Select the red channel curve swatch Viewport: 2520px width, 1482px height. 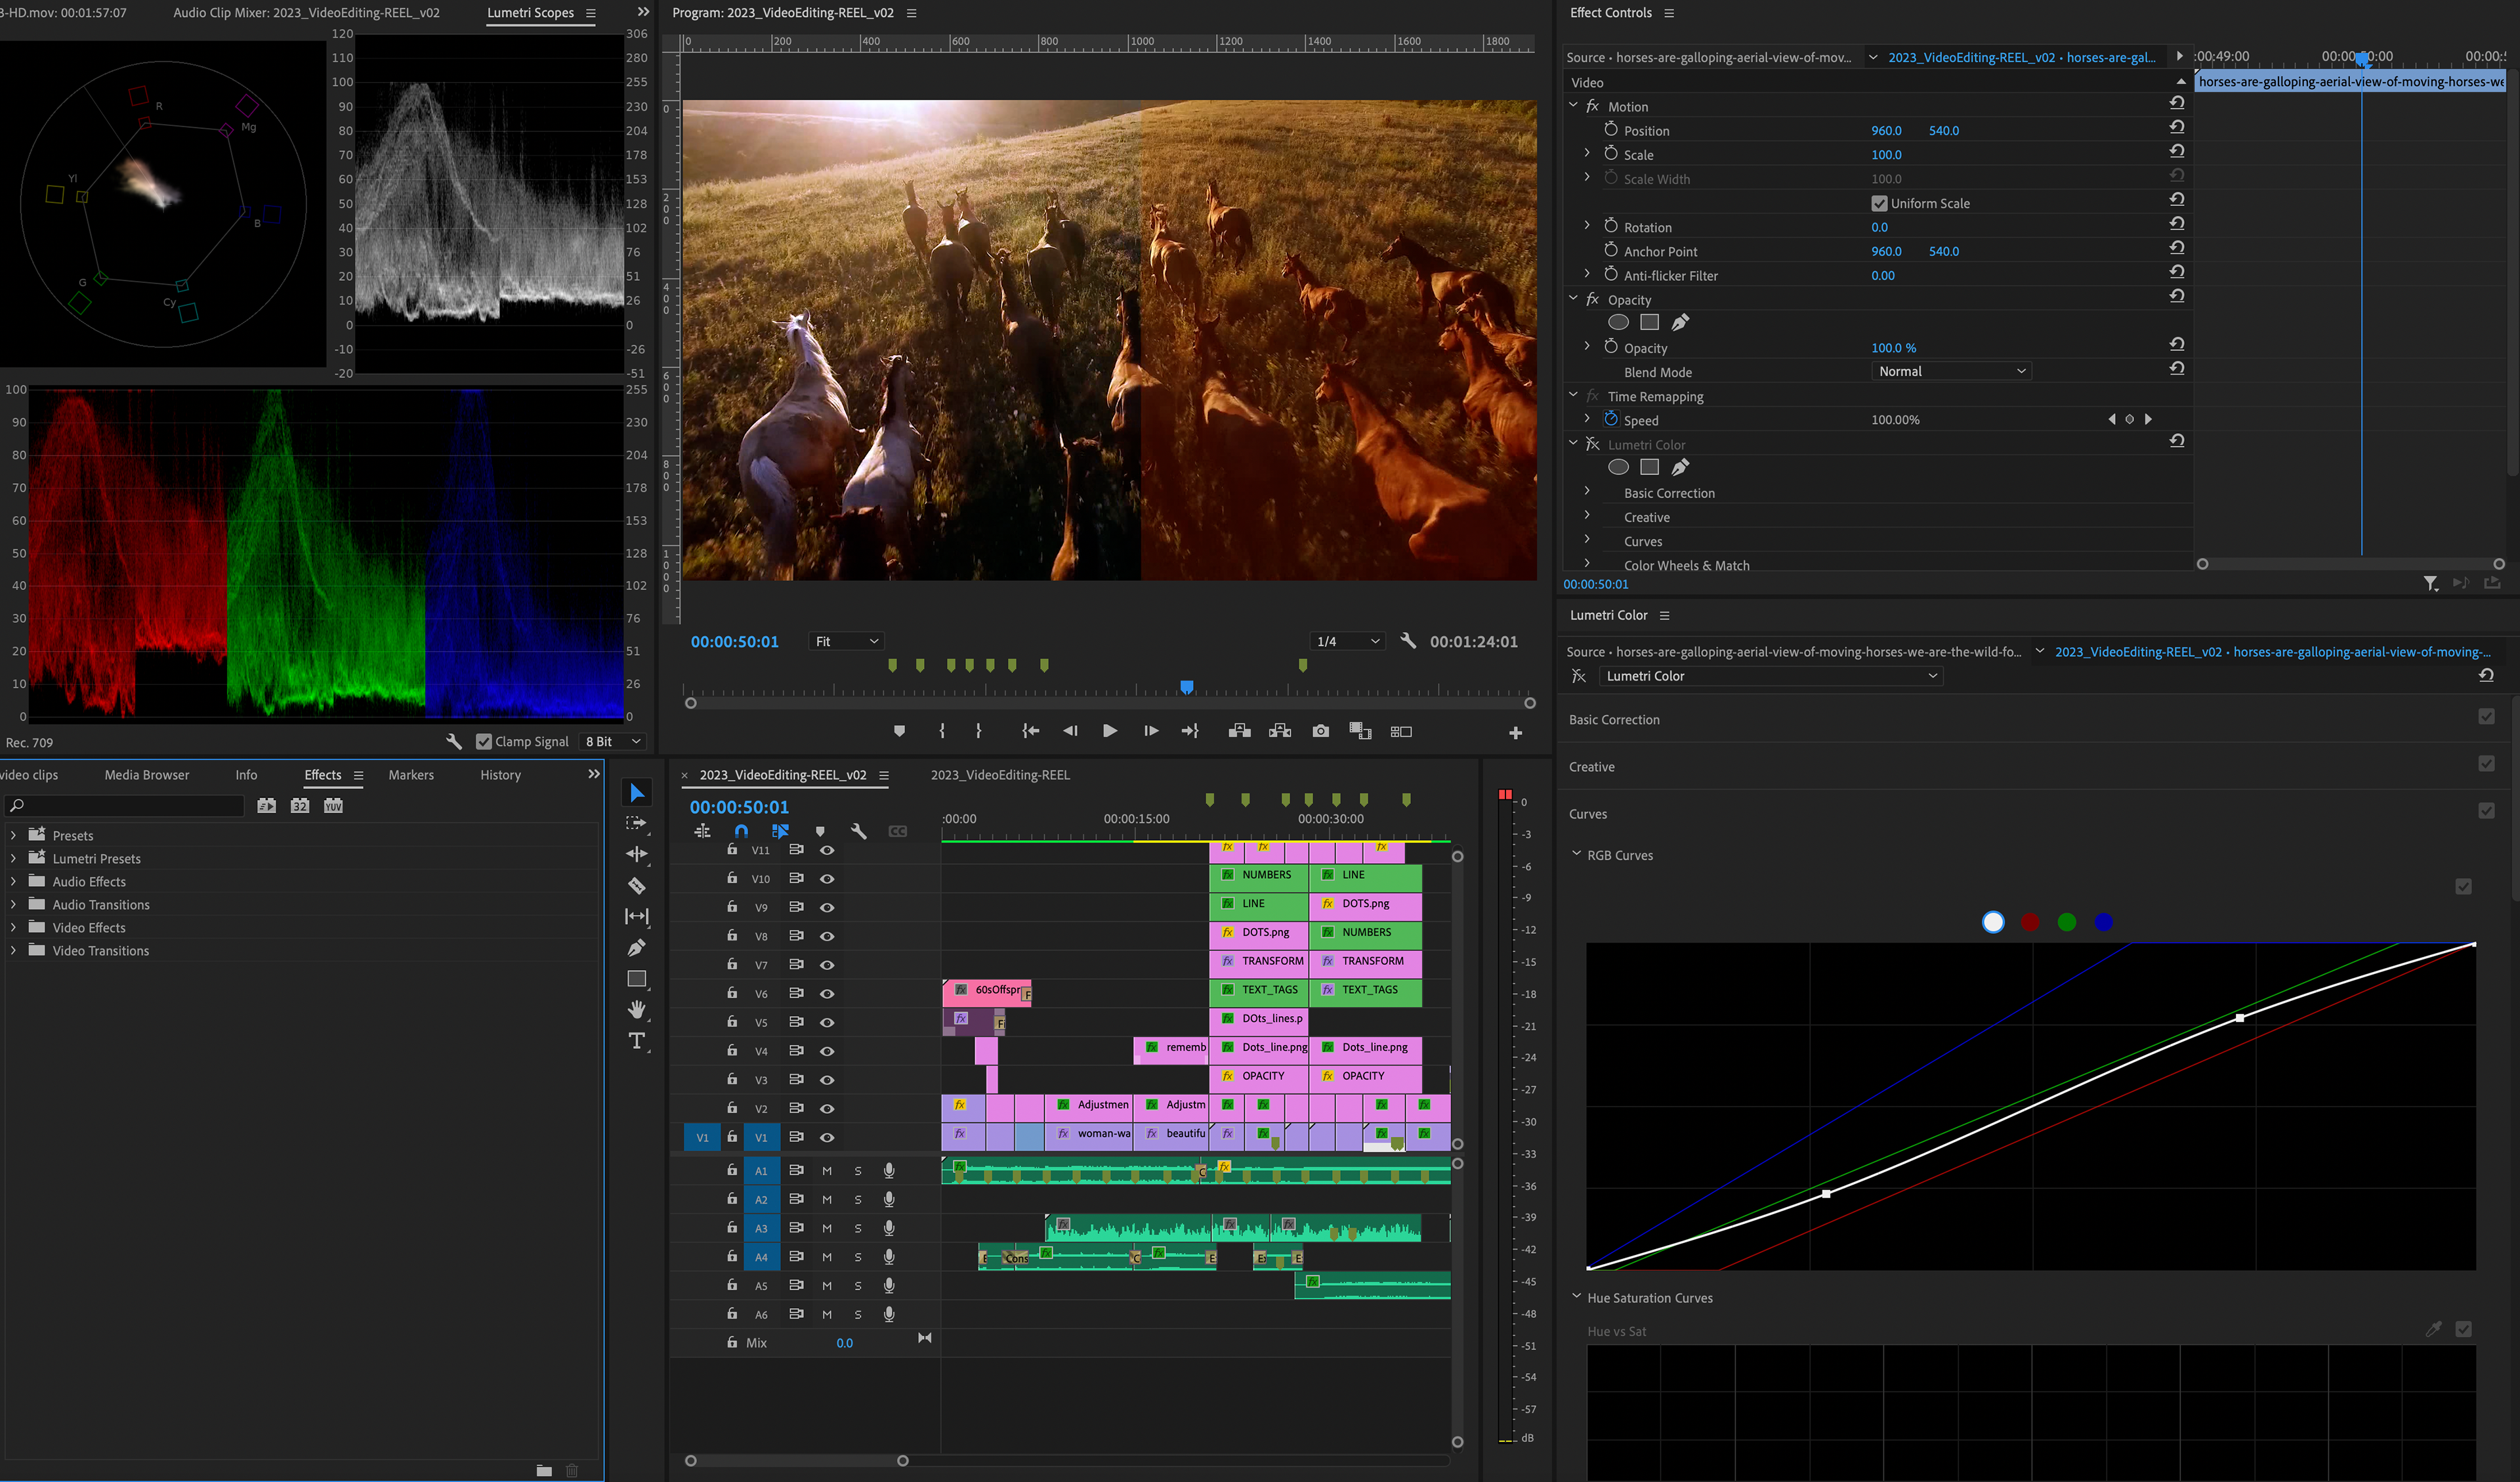(x=2030, y=922)
